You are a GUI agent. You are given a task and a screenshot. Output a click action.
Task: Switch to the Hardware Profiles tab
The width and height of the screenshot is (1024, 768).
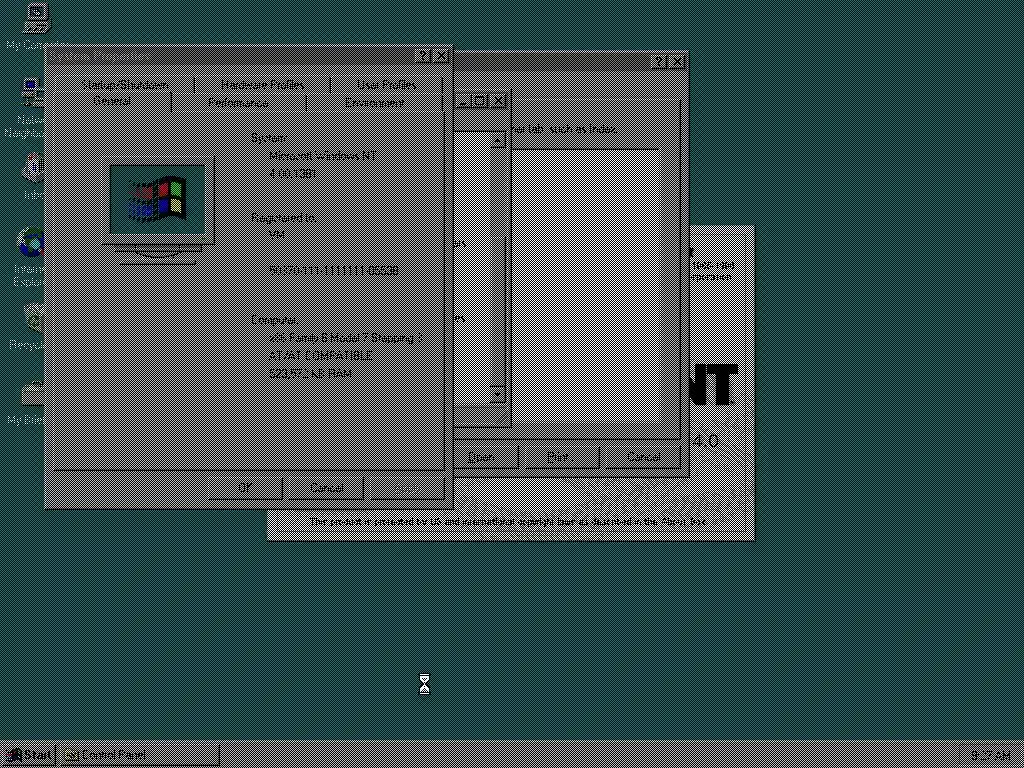[x=262, y=86]
